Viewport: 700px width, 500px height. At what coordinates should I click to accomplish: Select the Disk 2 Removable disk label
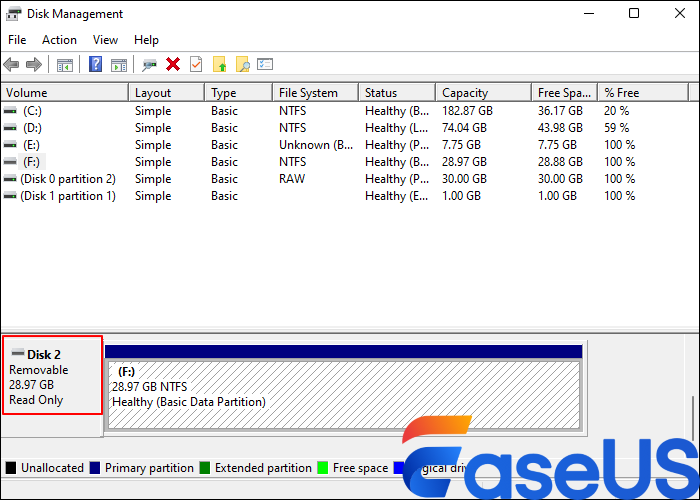(x=52, y=375)
